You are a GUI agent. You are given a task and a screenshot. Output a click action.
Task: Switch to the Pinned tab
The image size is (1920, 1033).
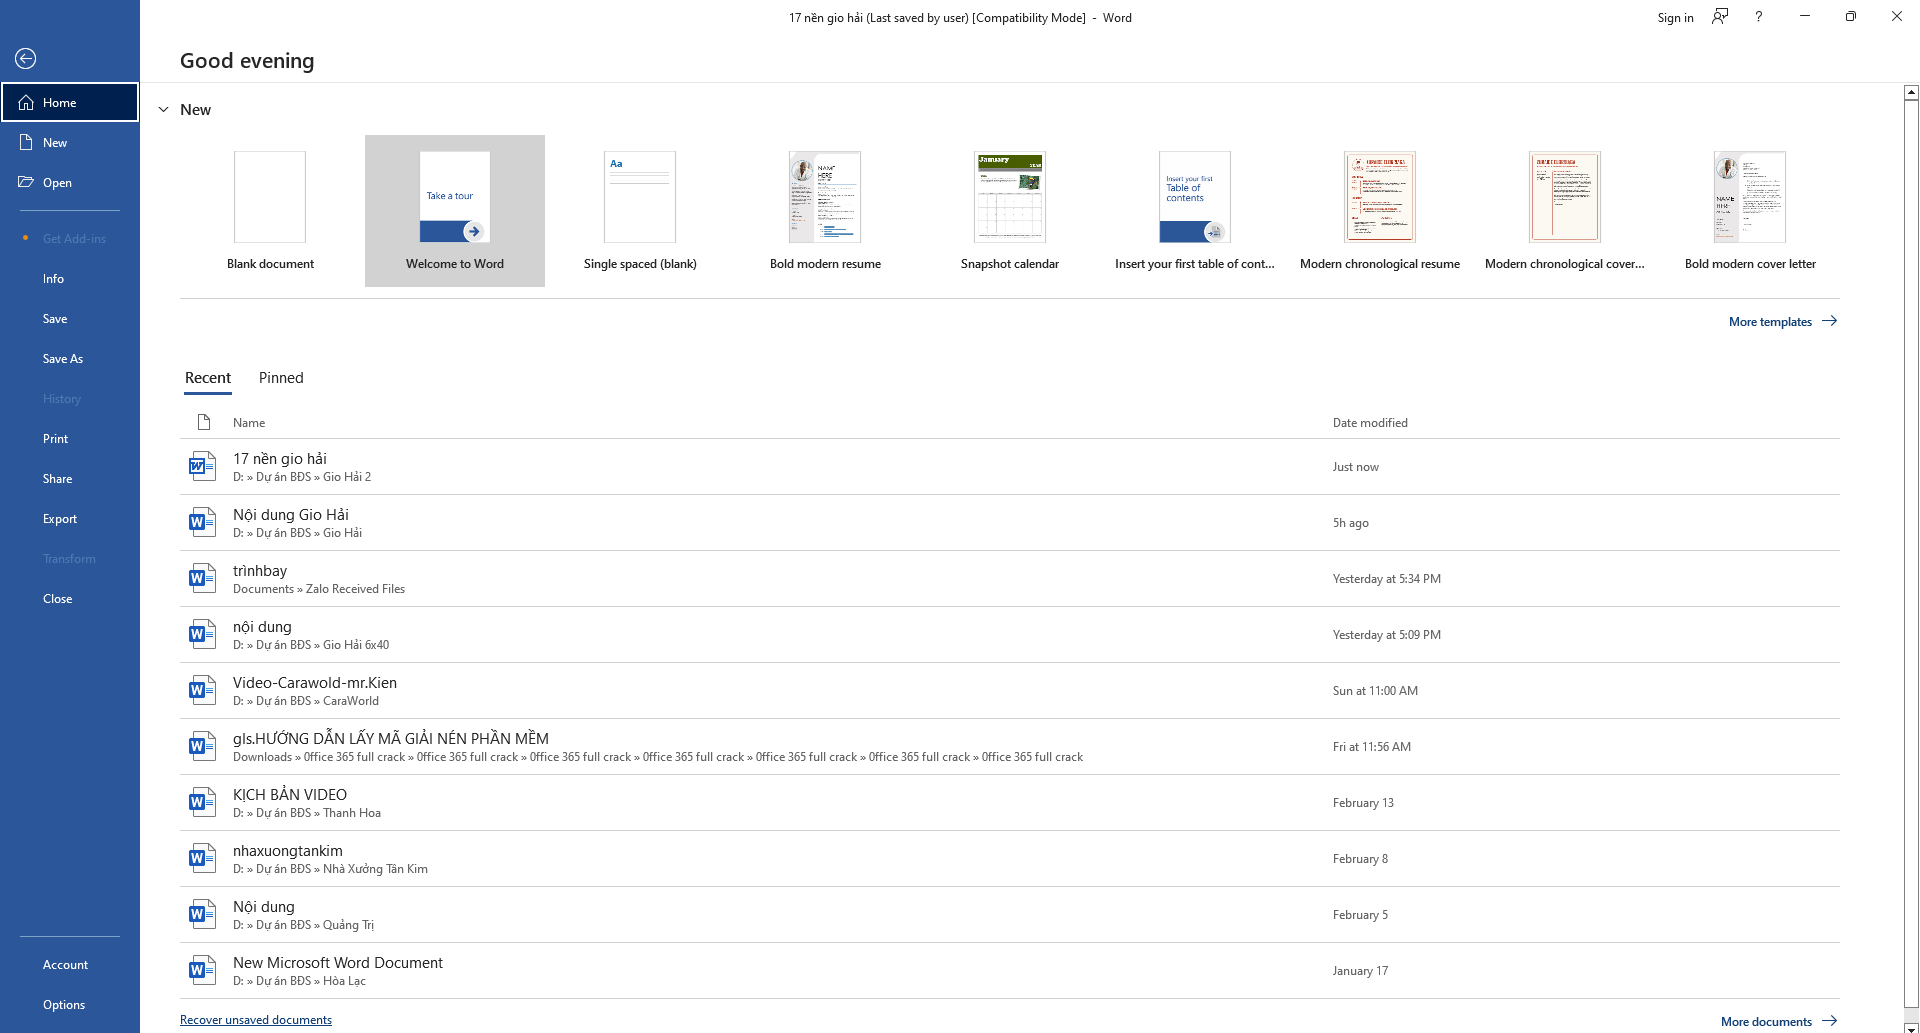(280, 378)
